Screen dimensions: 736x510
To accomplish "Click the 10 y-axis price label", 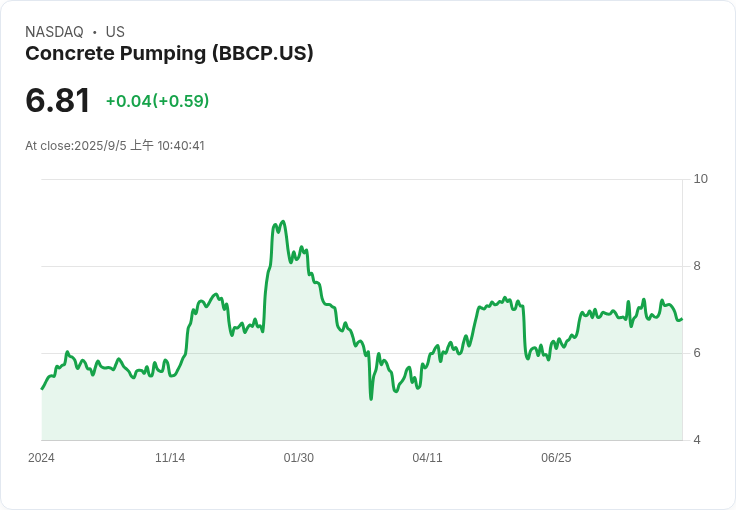I will (x=700, y=179).
